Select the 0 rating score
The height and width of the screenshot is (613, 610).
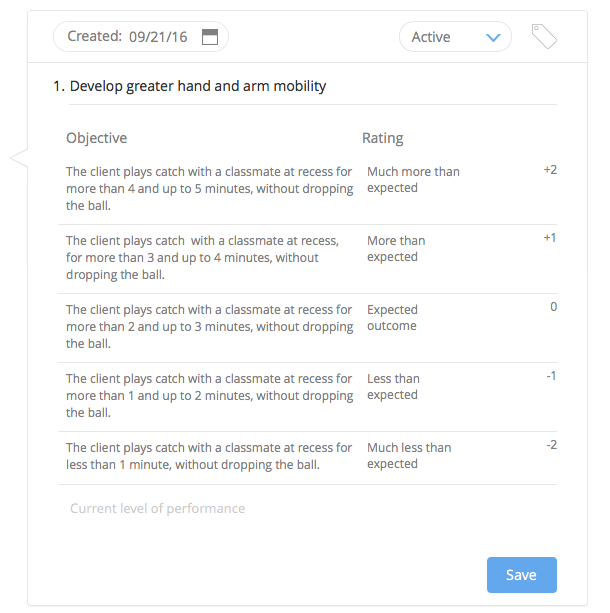(x=553, y=306)
